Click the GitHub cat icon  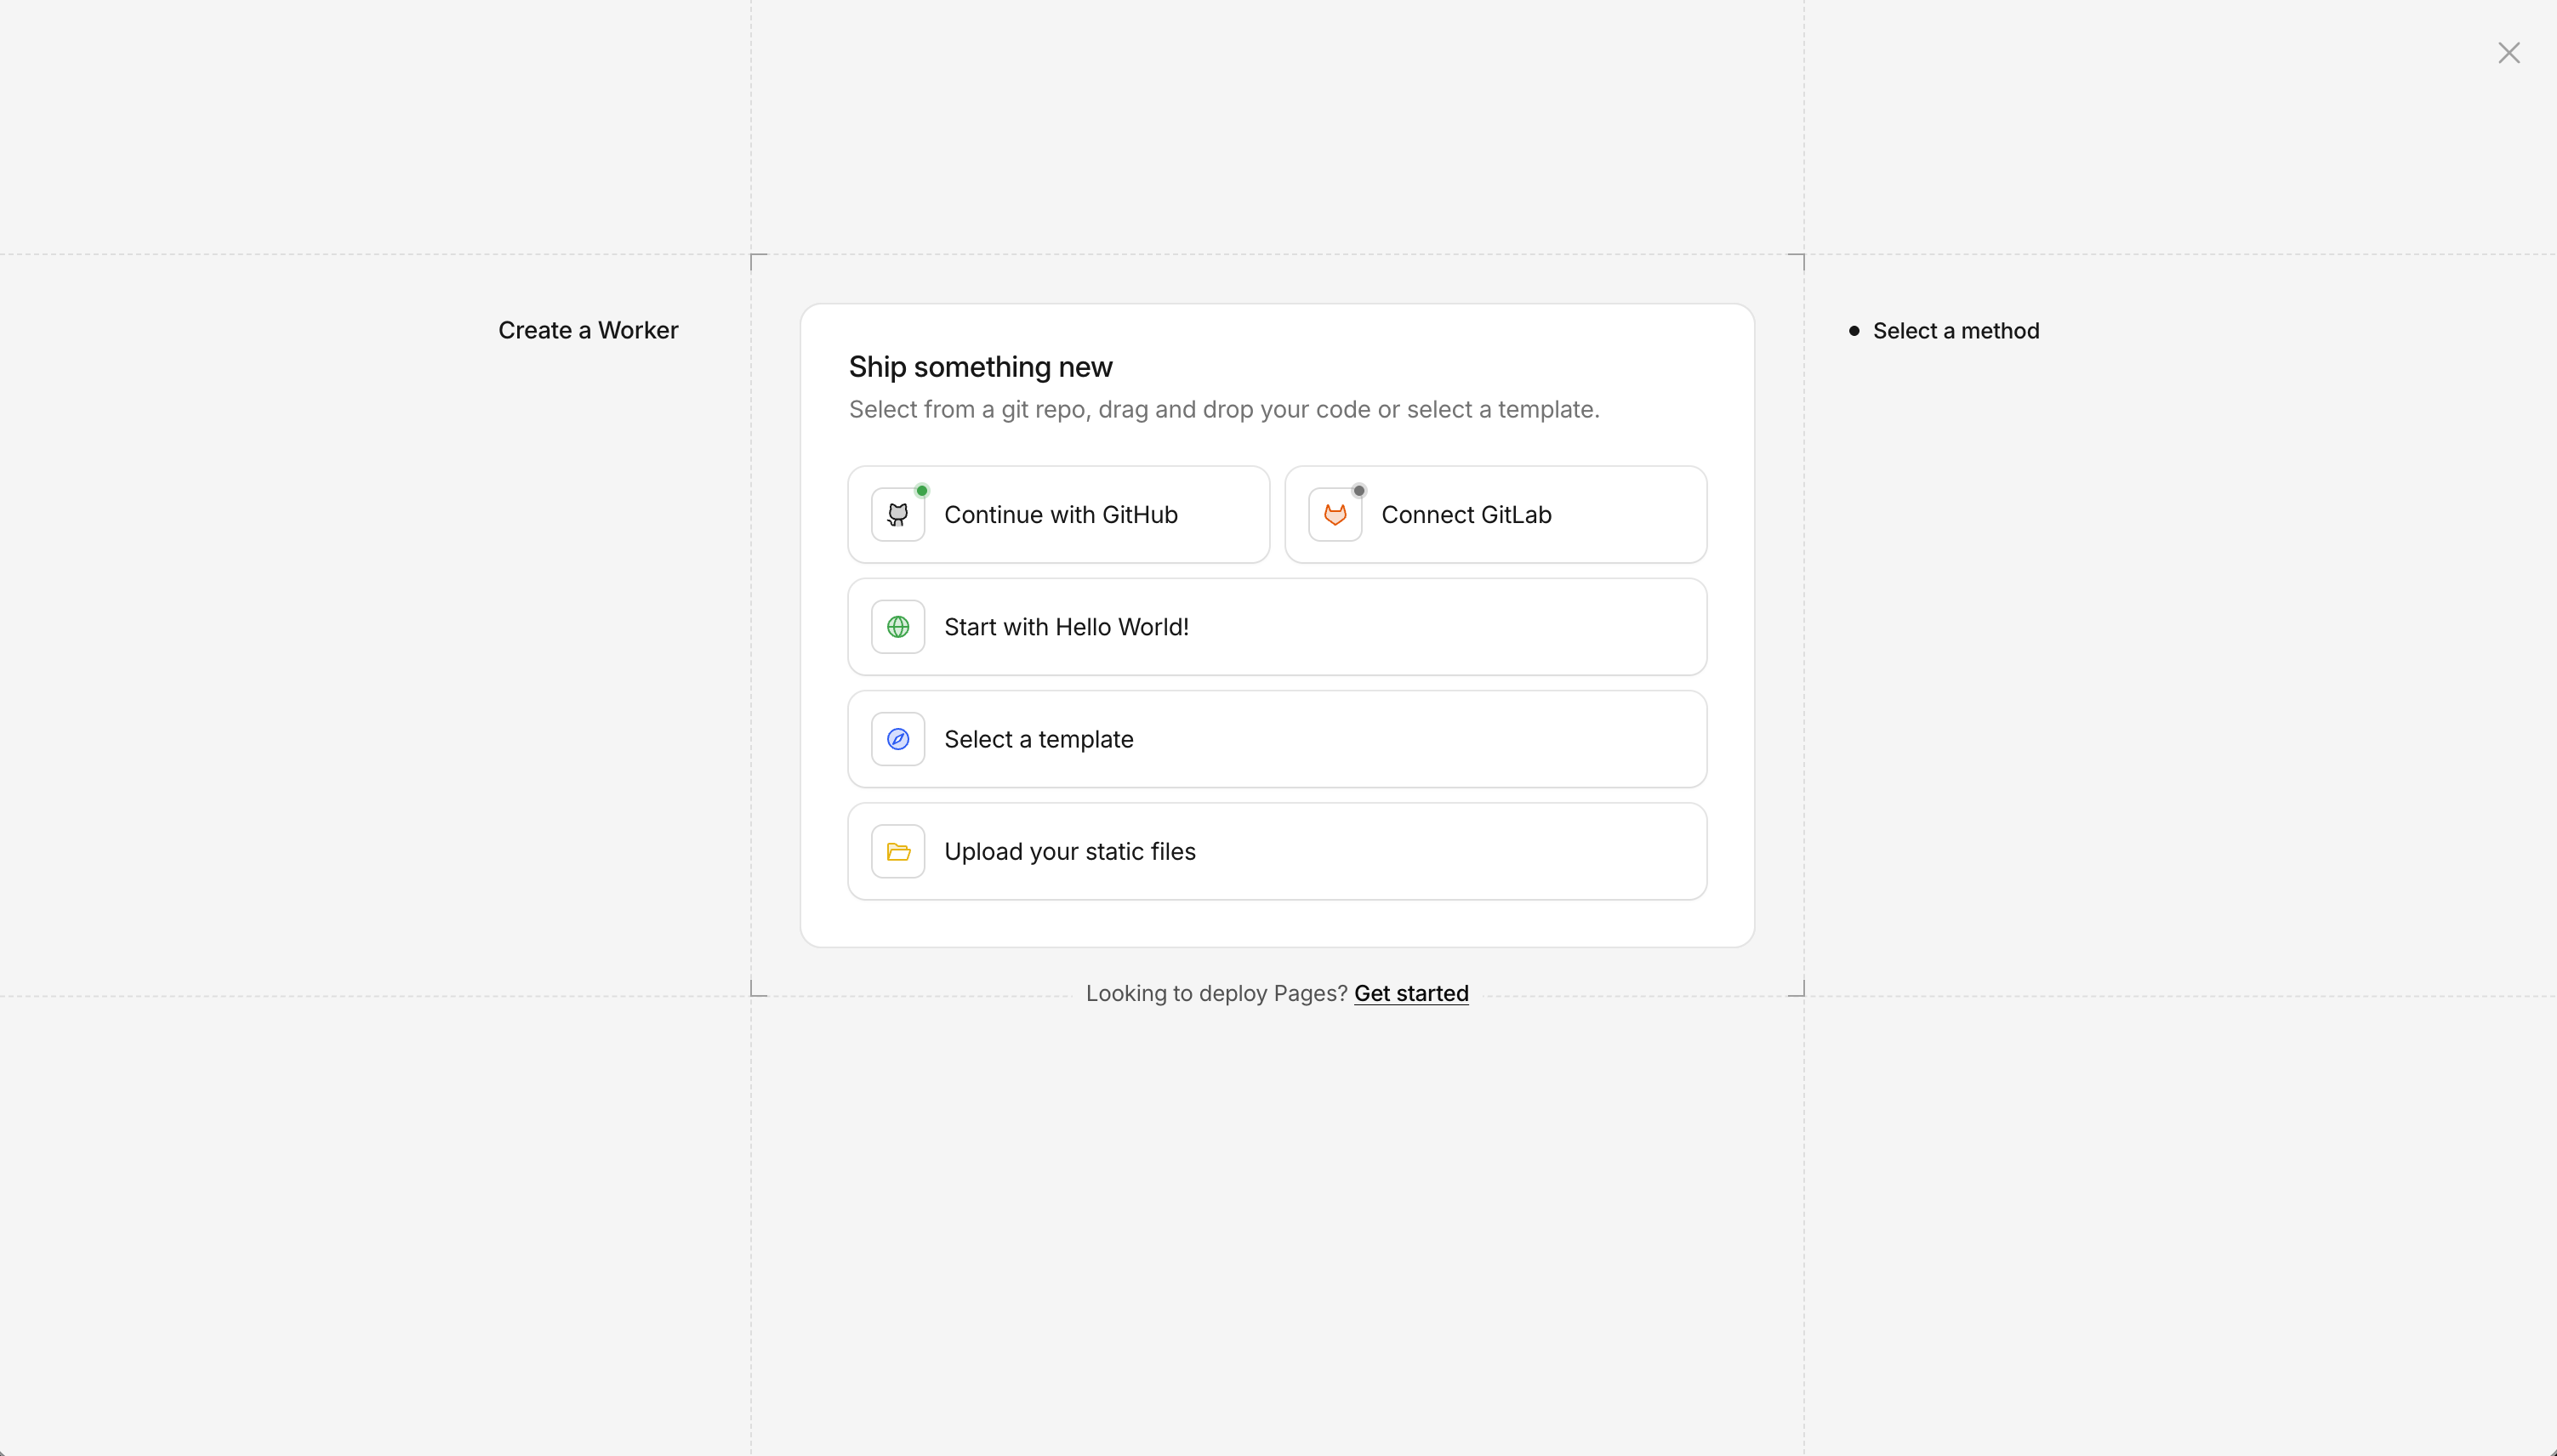[x=897, y=514]
